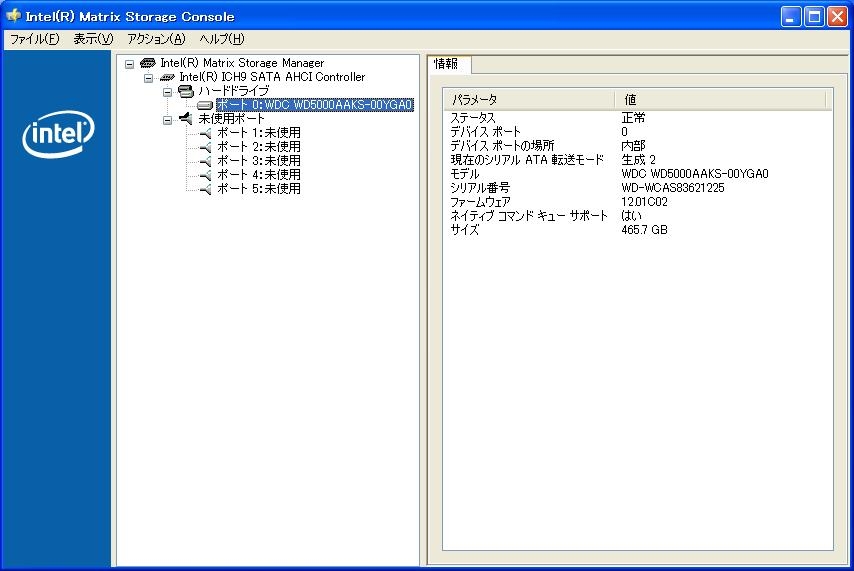Maximize the Matrix Storage Console window
This screenshot has height=571, width=854.
(x=814, y=17)
